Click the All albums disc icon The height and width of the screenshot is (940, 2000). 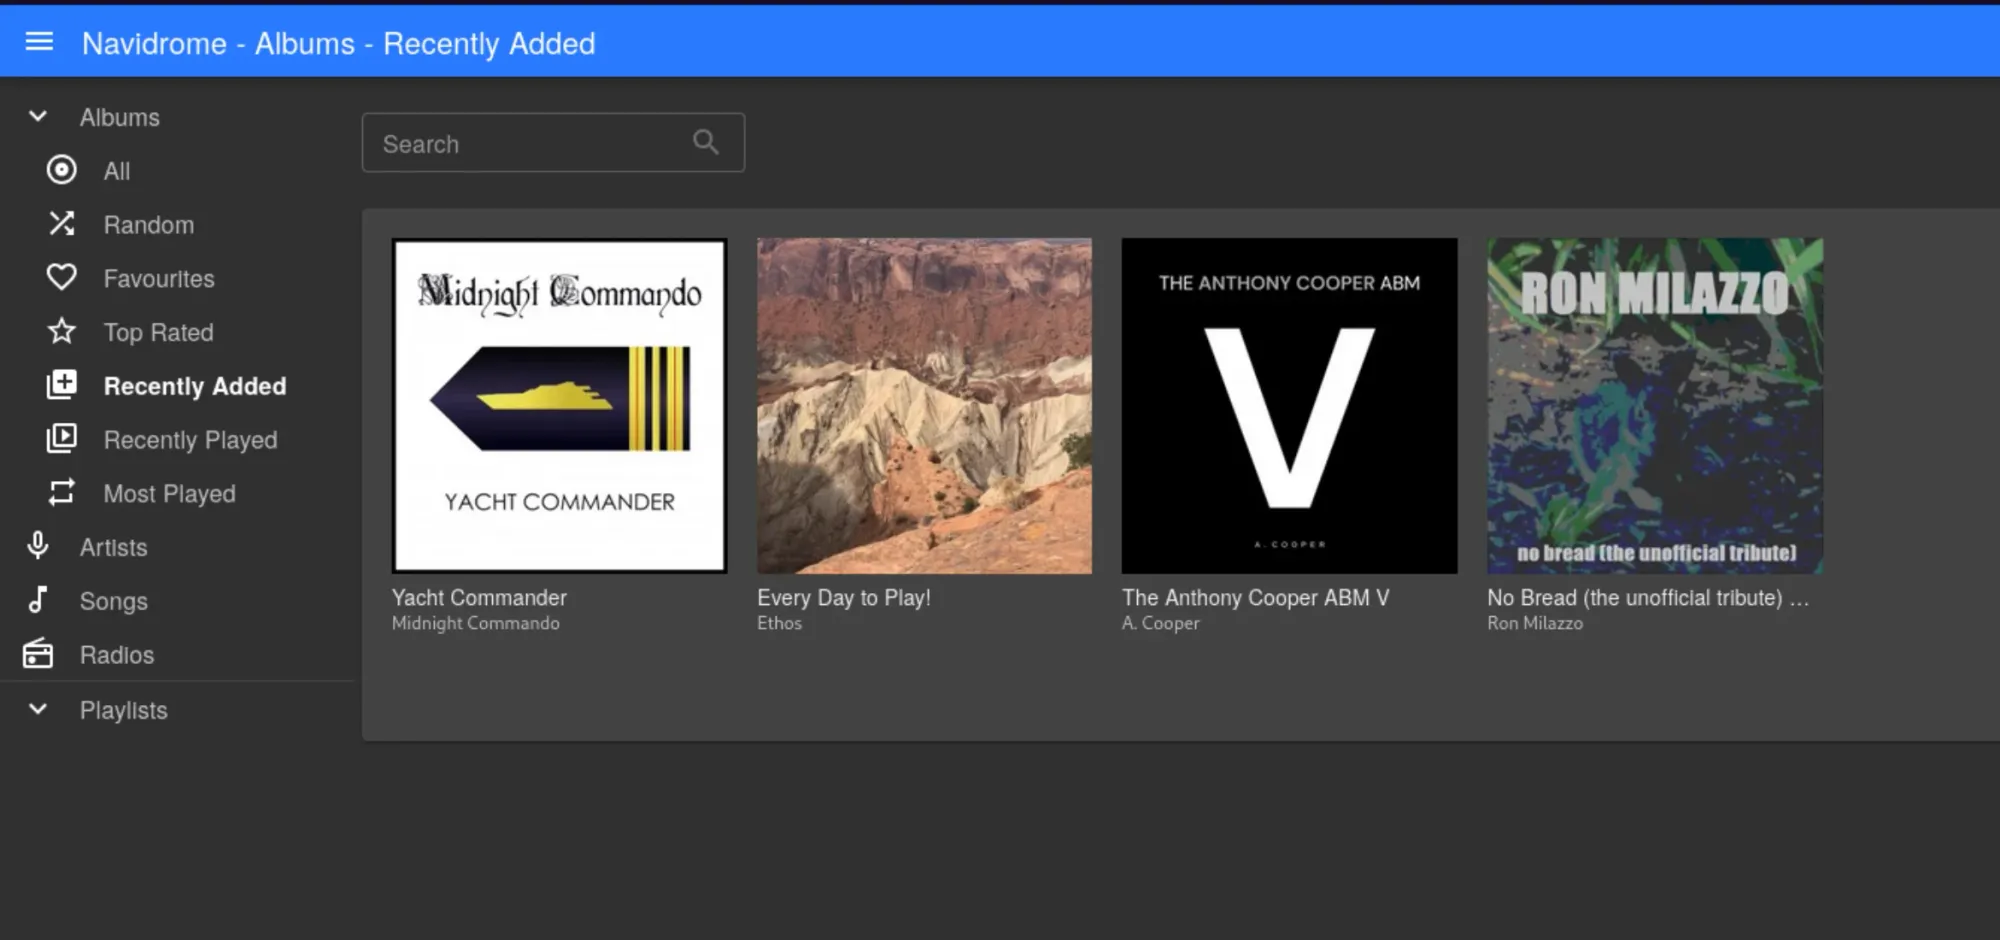point(61,170)
